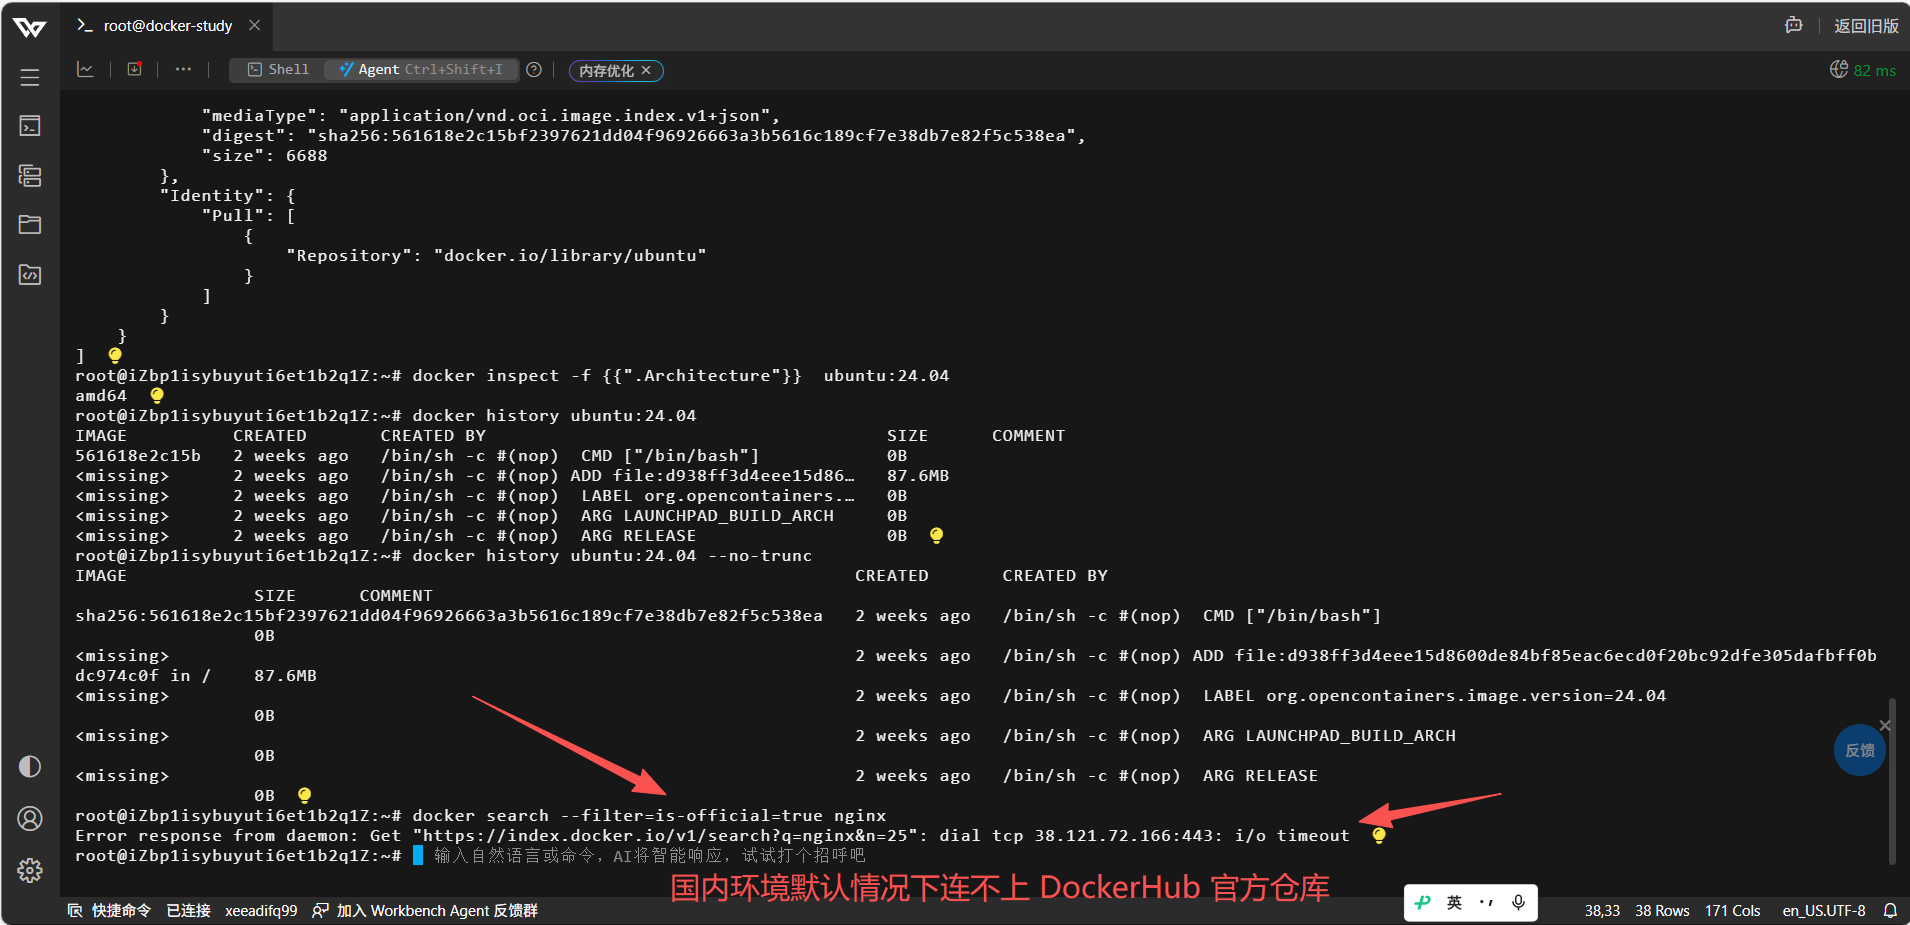The image size is (1910, 925).
Task: Click the 已连接 connection status
Action: (x=188, y=910)
